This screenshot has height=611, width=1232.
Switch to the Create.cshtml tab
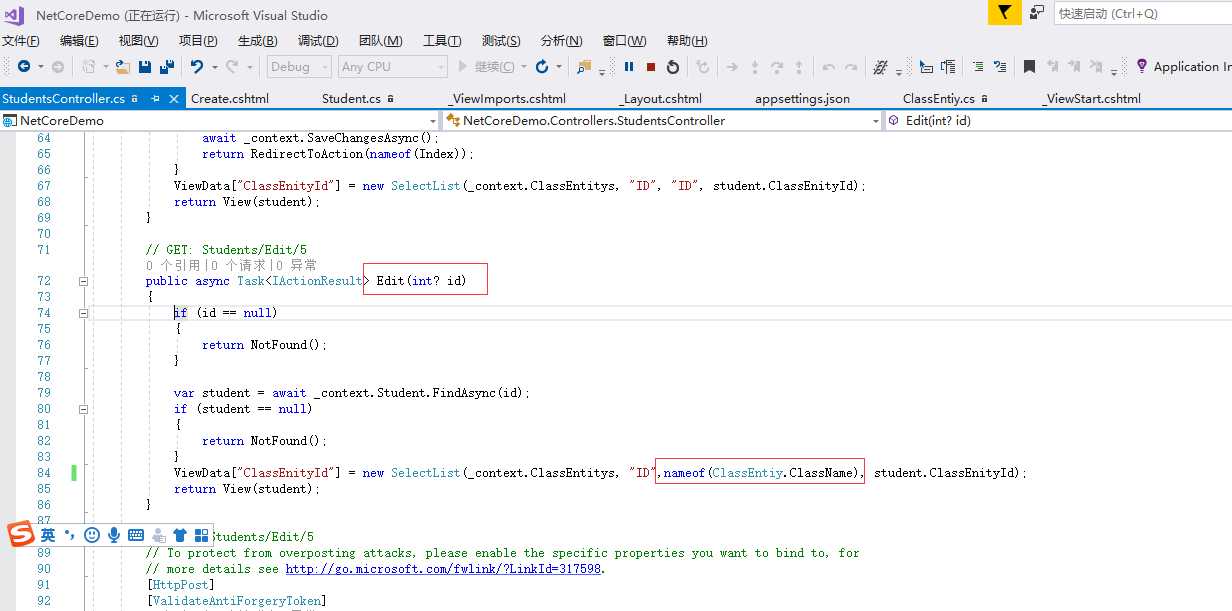pyautogui.click(x=230, y=99)
